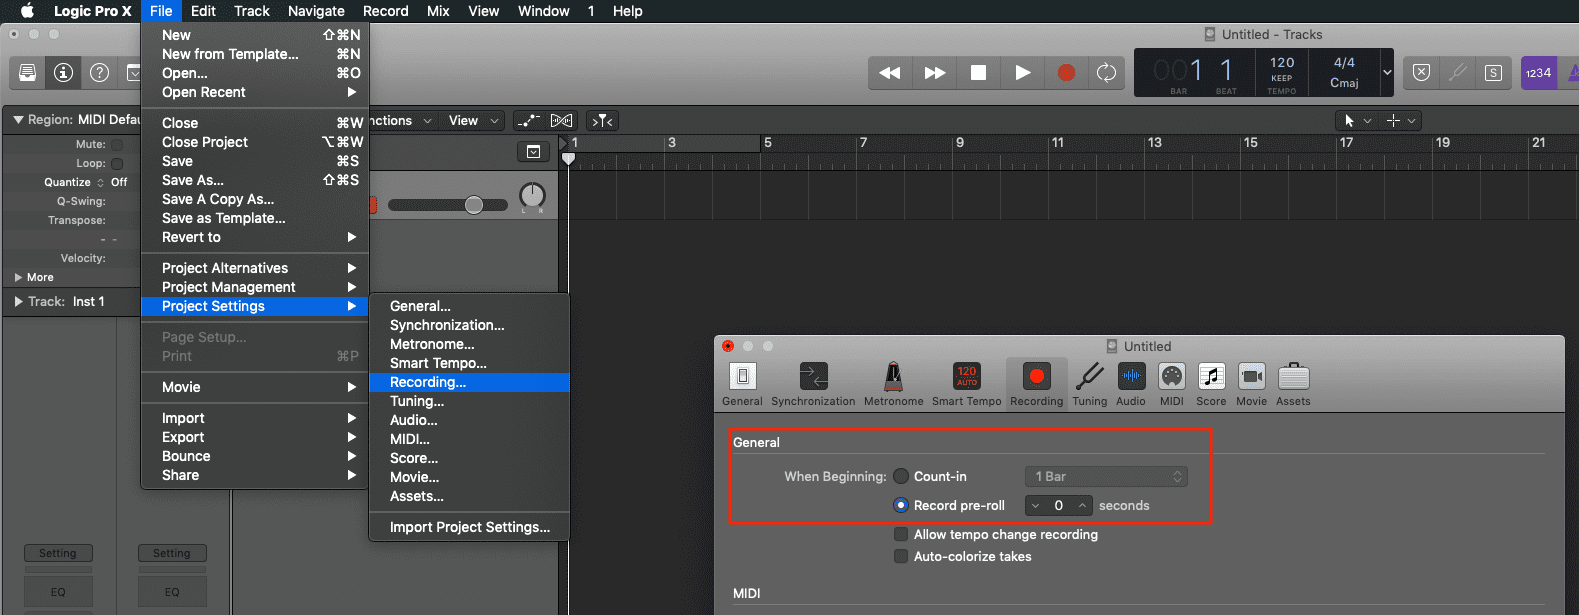Screen dimensions: 1579x615
Task: Toggle the purple 1234 Count-in button
Action: pyautogui.click(x=1538, y=73)
